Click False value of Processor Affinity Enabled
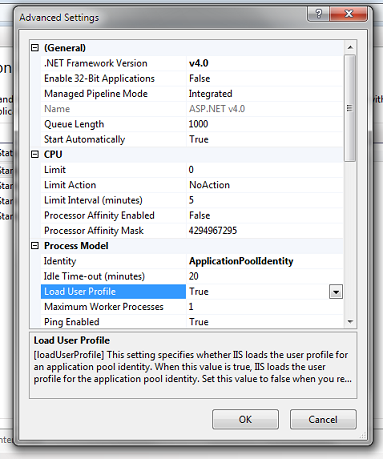The height and width of the screenshot is (459, 383). click(x=200, y=215)
